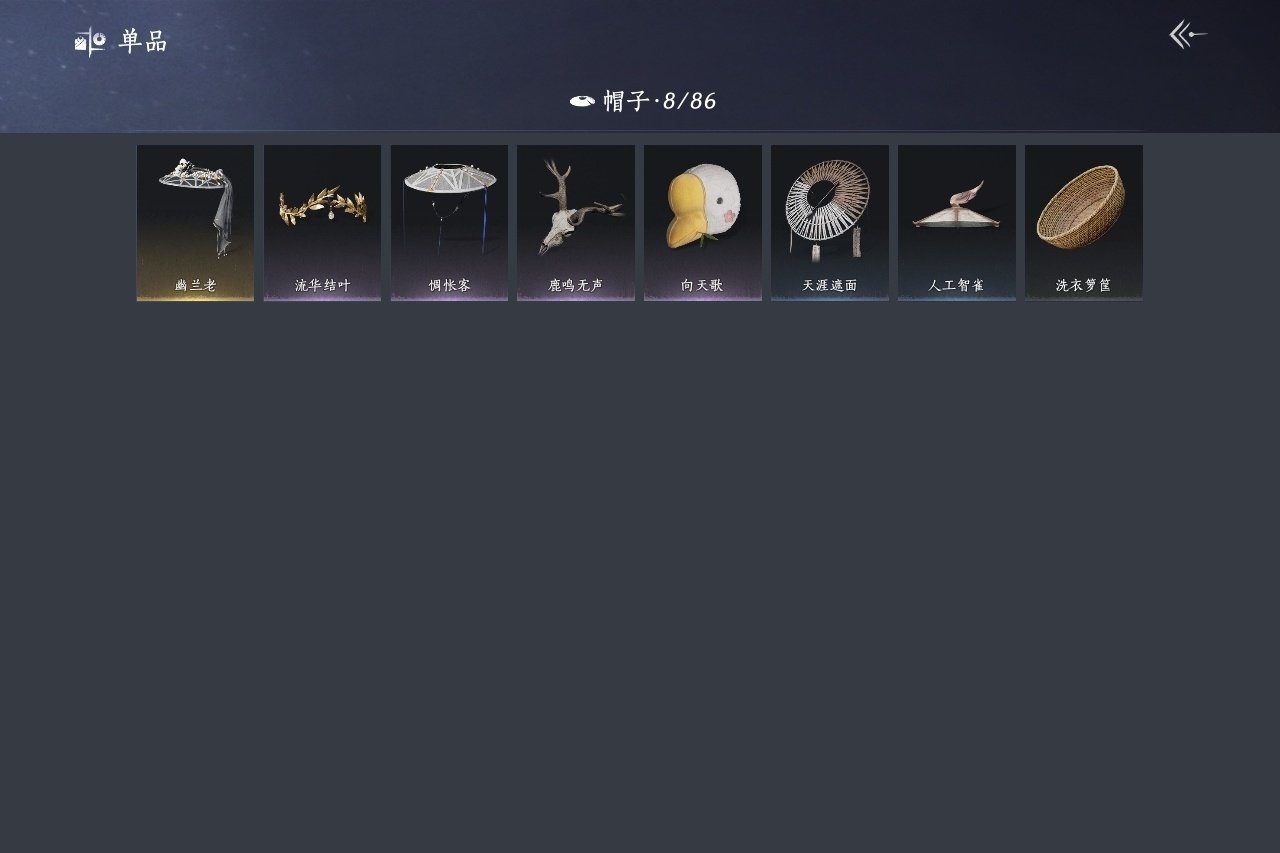1280x853 pixels.
Task: Click the hat category icon beside 帽子
Action: (582, 101)
